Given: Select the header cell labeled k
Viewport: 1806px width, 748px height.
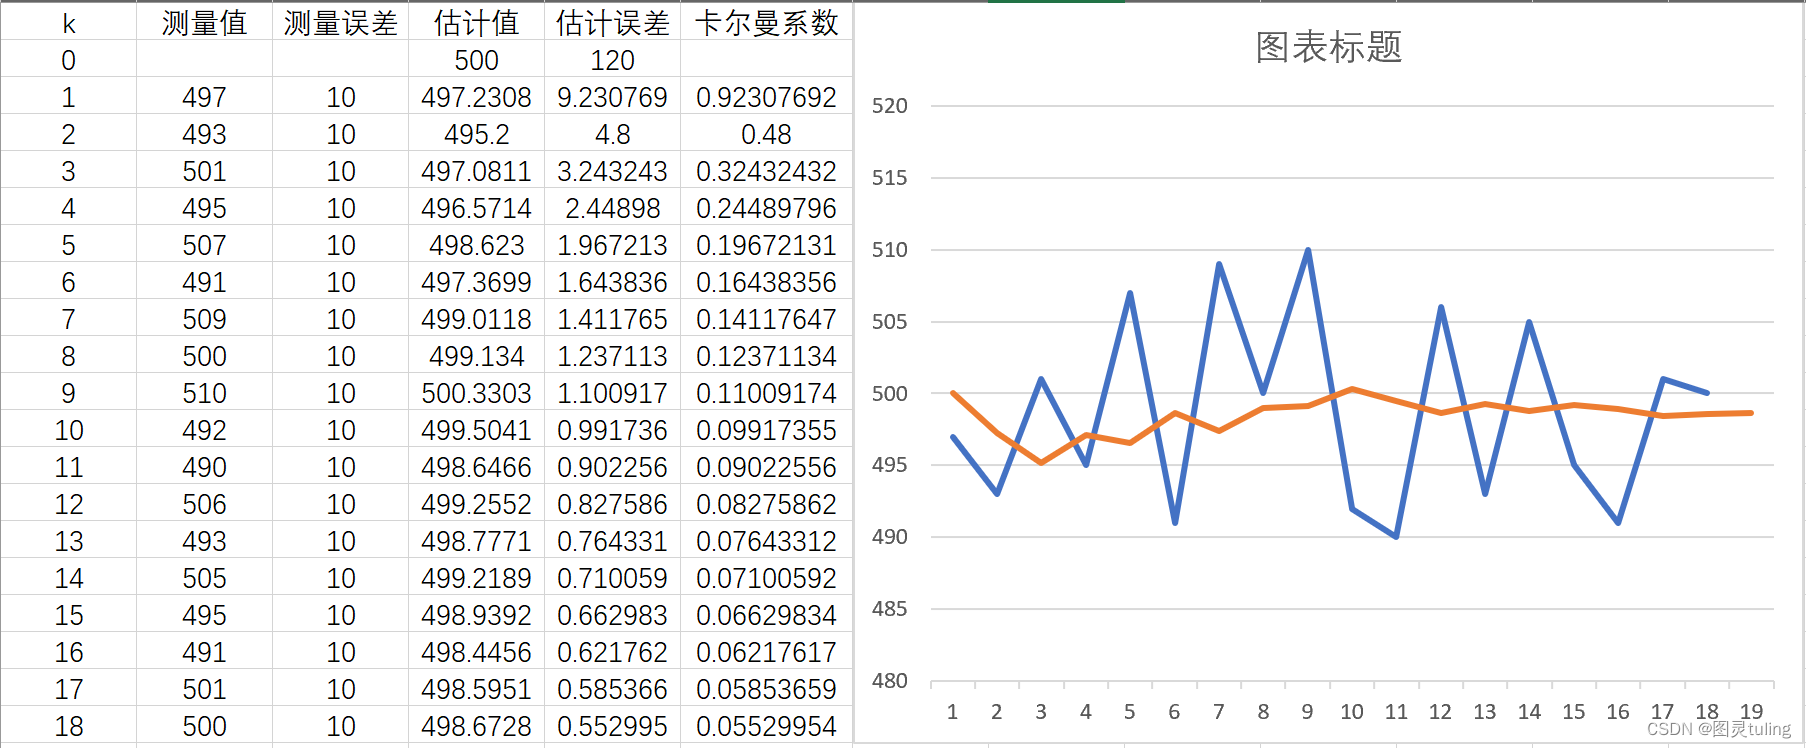Looking at the screenshot, I should point(68,22).
